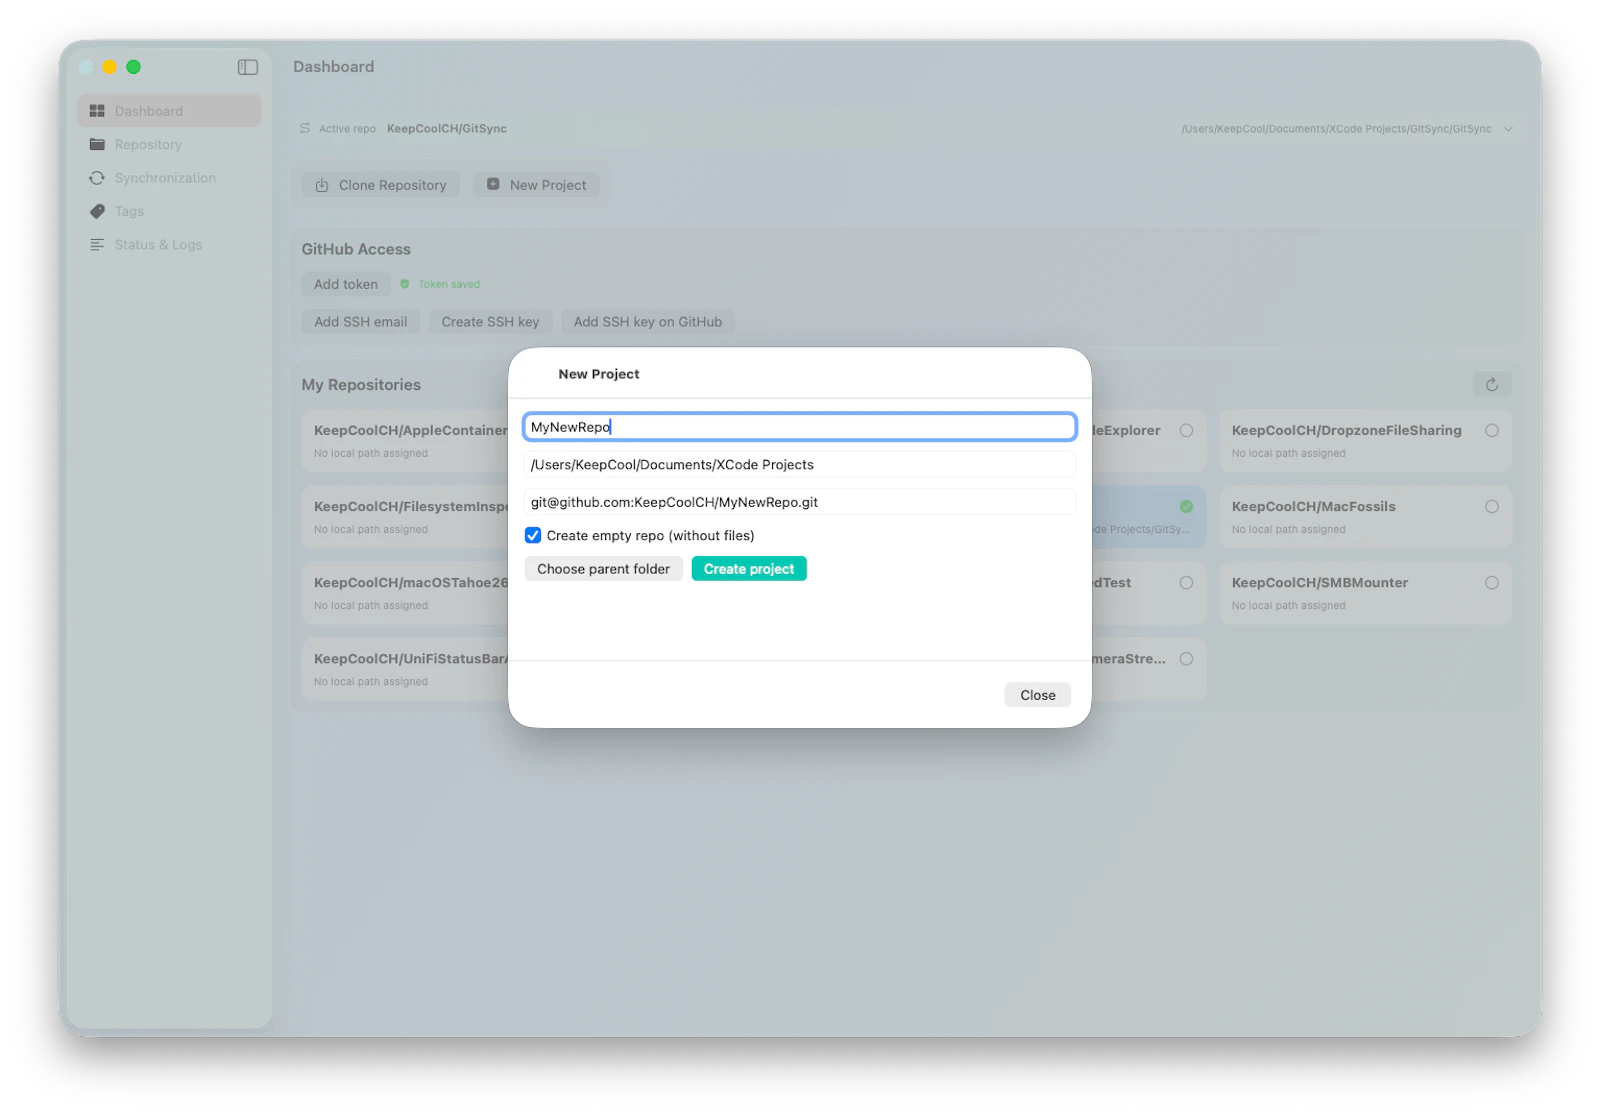The image size is (1600, 1114).
Task: Click the parent folder path field
Action: (800, 465)
